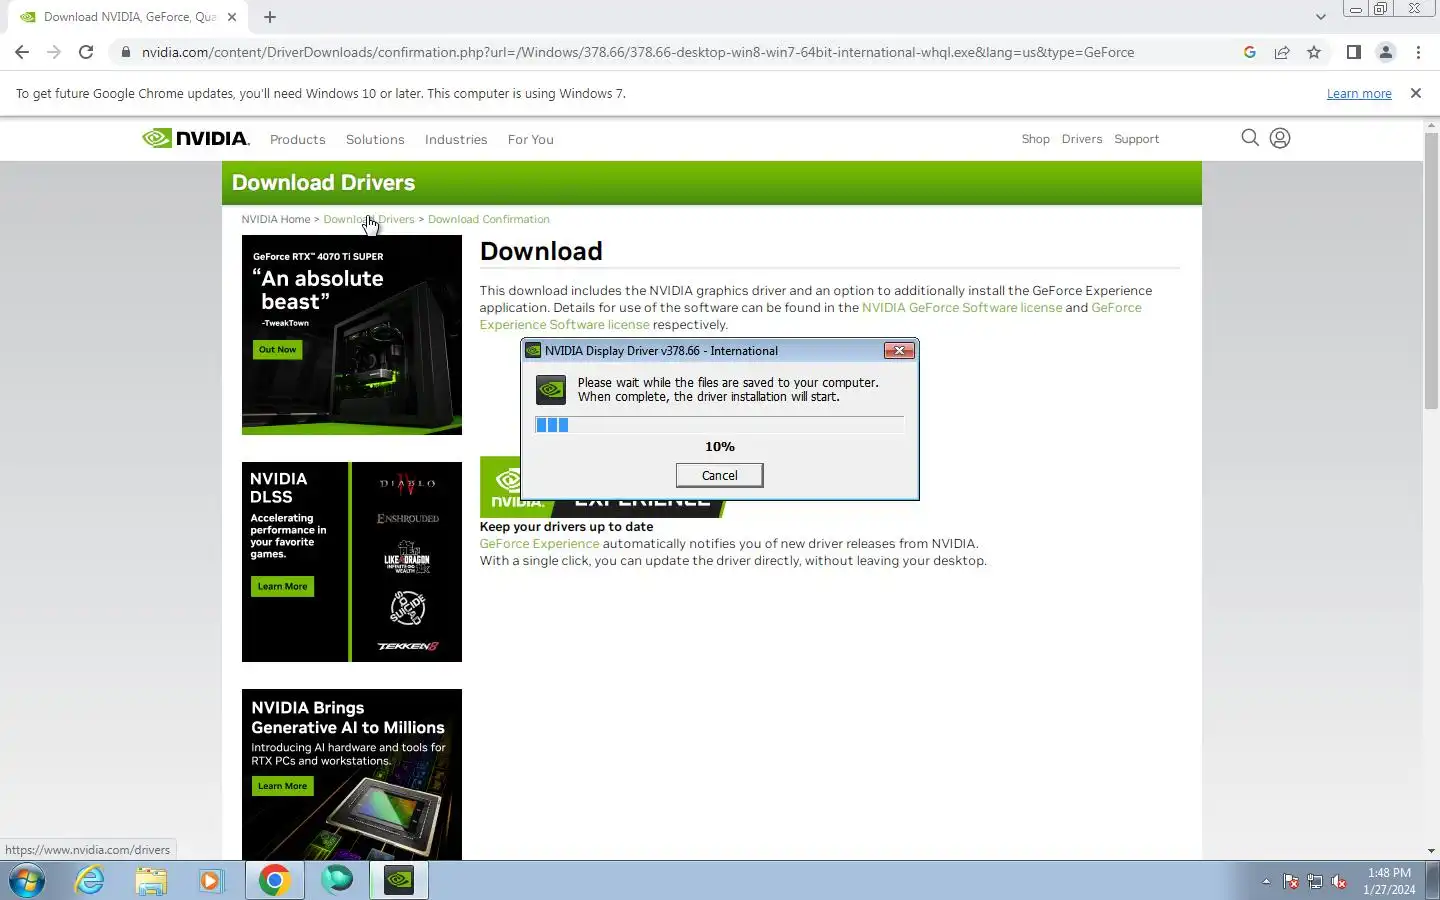Click Learn More on NVIDIA DLSS ad
Screen dimensions: 1440x900
click(282, 587)
